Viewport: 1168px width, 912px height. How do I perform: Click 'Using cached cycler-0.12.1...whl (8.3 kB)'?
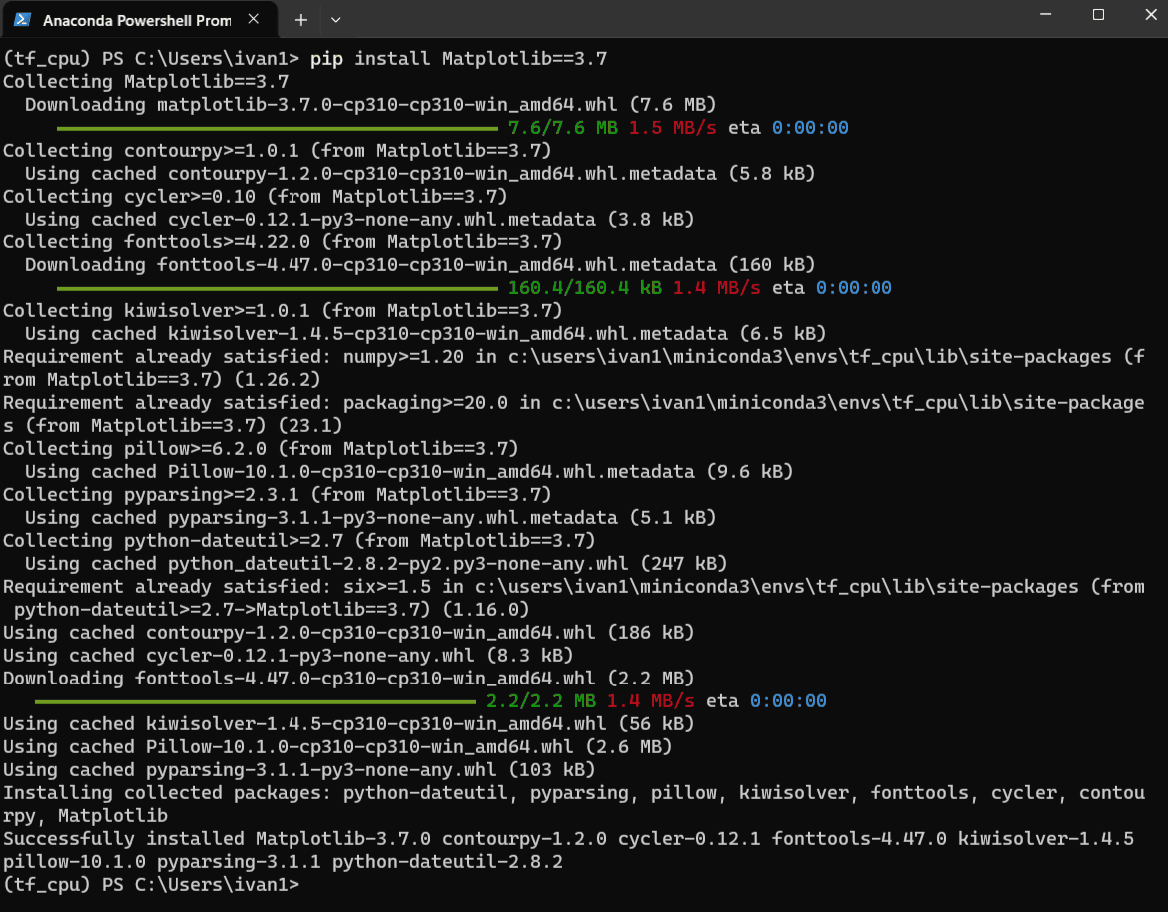tap(288, 656)
